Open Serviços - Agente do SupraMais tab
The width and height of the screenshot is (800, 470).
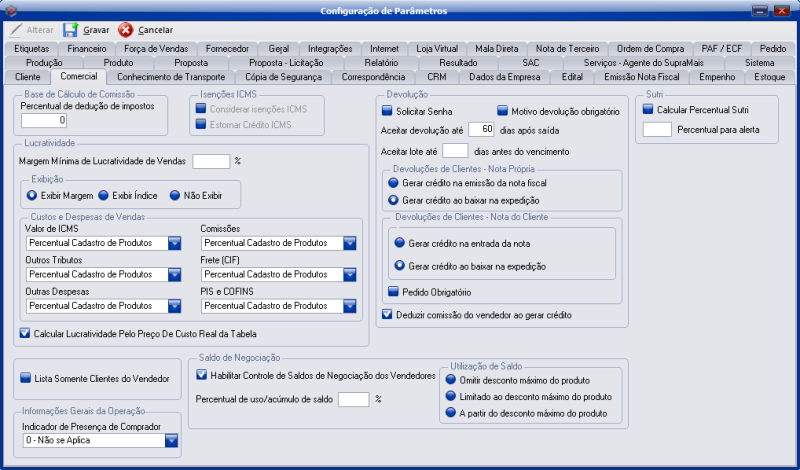(x=643, y=63)
